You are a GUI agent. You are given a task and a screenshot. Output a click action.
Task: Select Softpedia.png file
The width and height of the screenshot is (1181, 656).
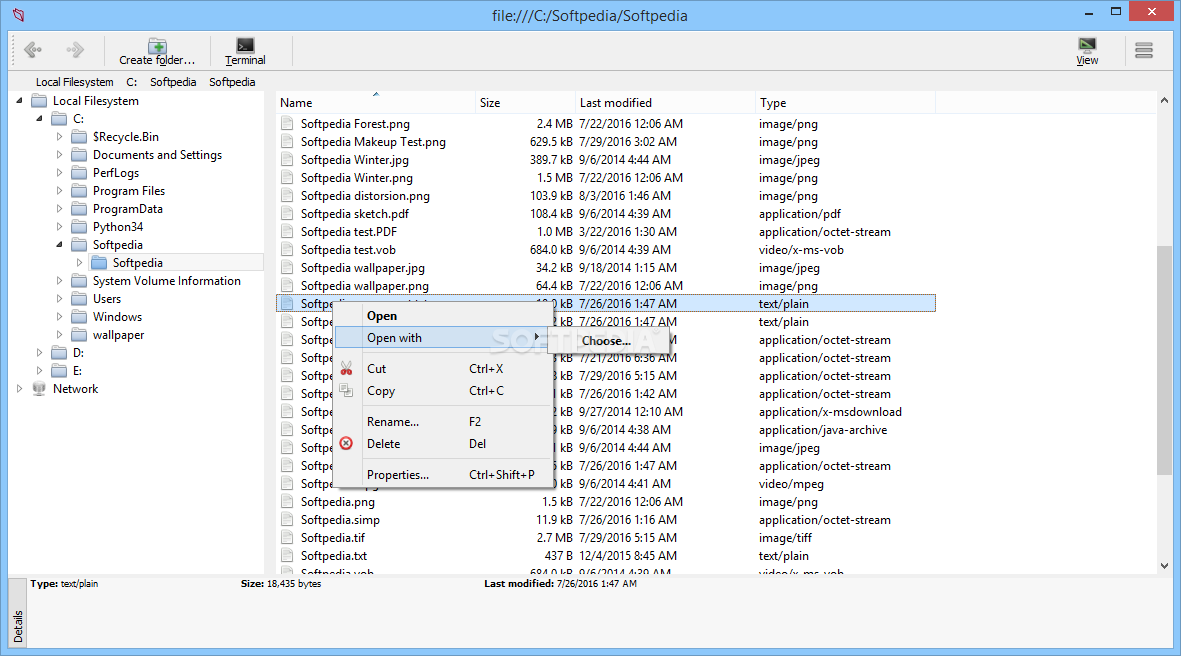[337, 502]
